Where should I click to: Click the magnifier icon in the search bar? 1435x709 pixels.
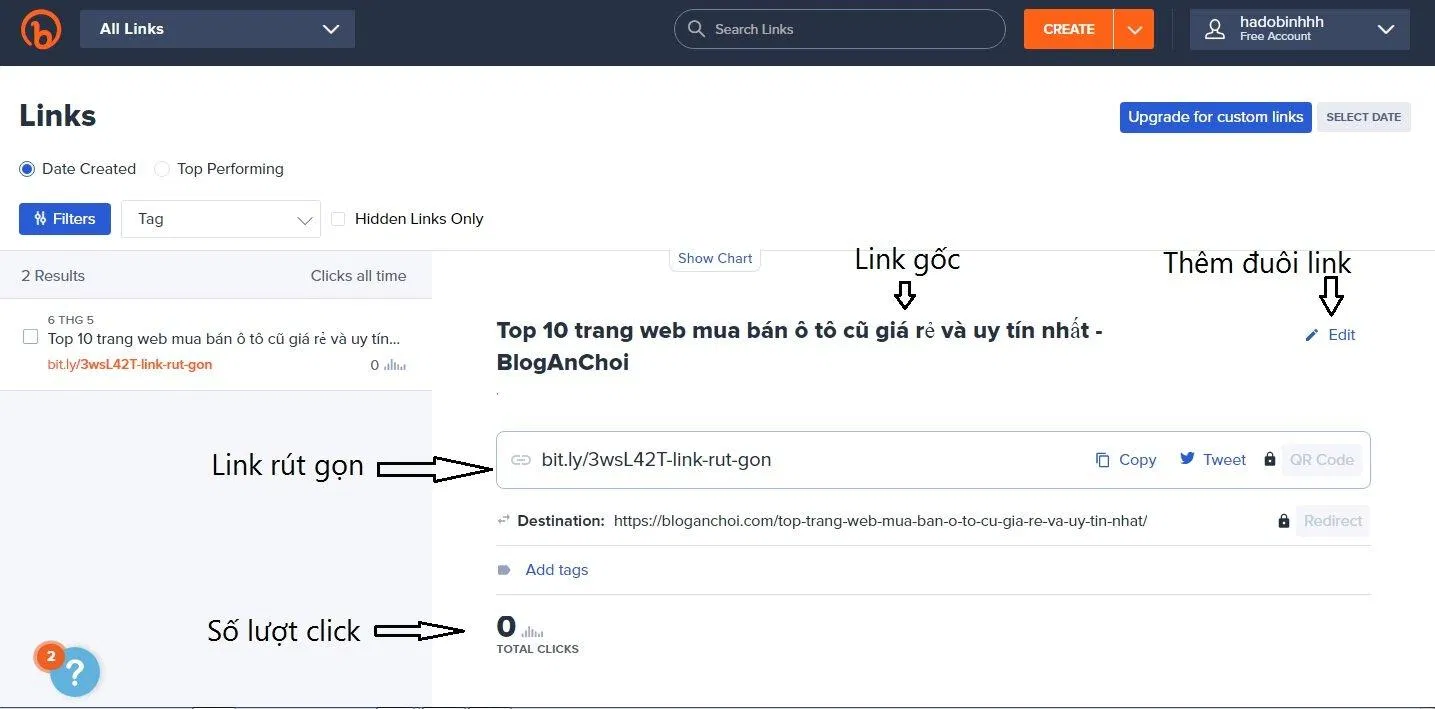point(696,29)
